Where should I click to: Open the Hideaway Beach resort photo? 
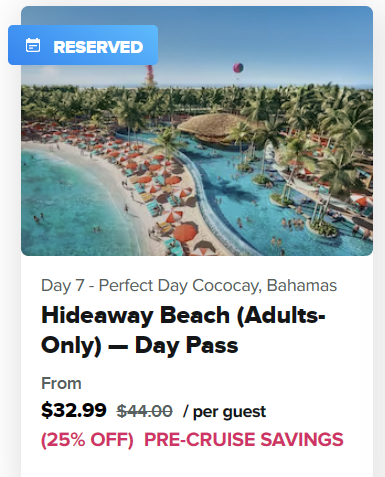(197, 131)
